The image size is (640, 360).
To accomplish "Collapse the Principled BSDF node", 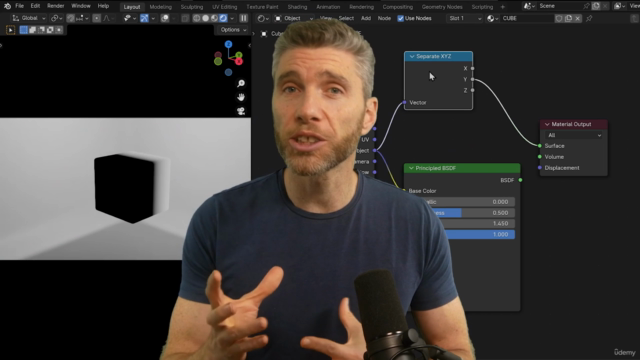I will pyautogui.click(x=411, y=168).
